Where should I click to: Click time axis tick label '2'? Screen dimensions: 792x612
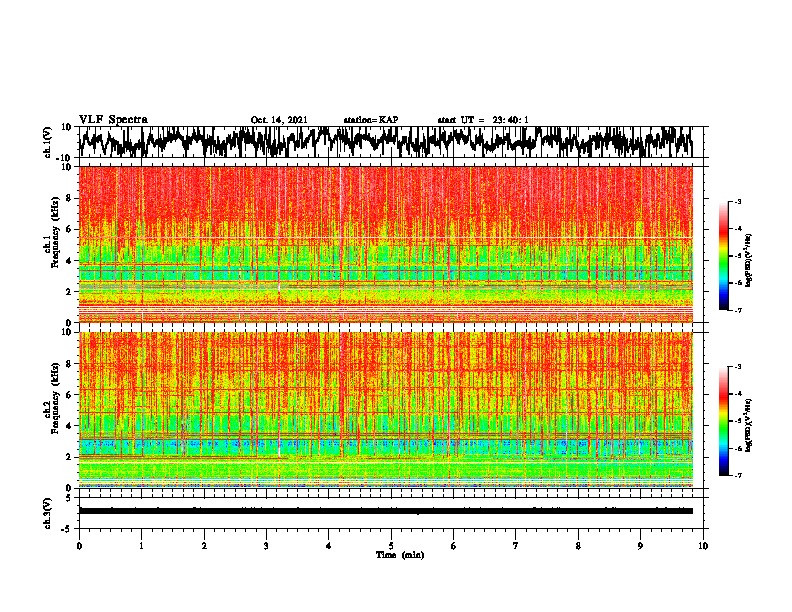pos(204,546)
